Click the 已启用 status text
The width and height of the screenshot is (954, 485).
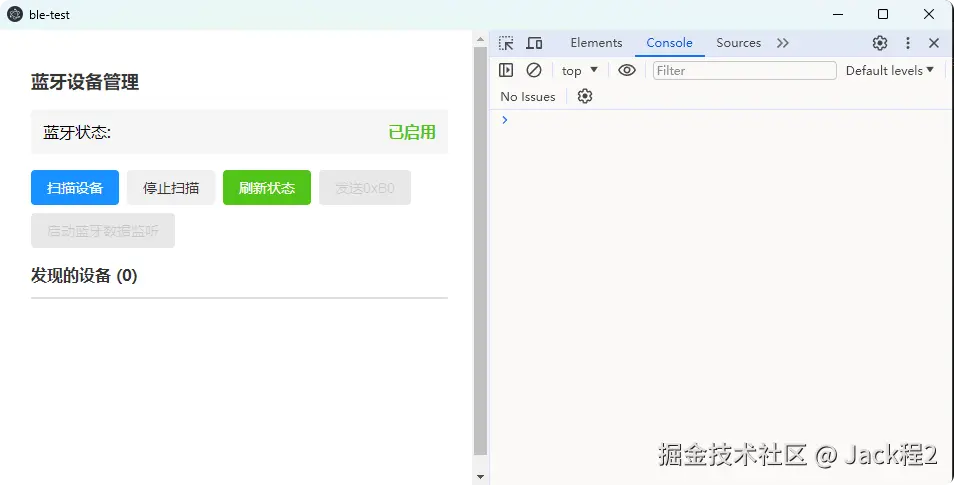(x=412, y=132)
